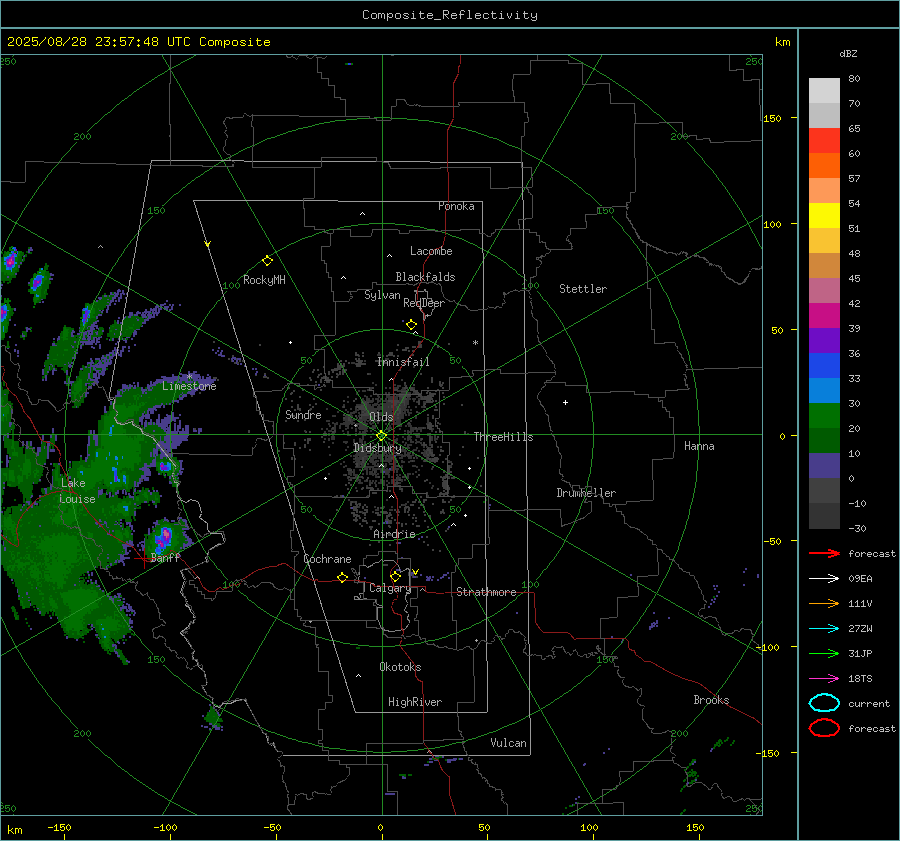Click the Sundre town label
The height and width of the screenshot is (841, 900).
303,415
